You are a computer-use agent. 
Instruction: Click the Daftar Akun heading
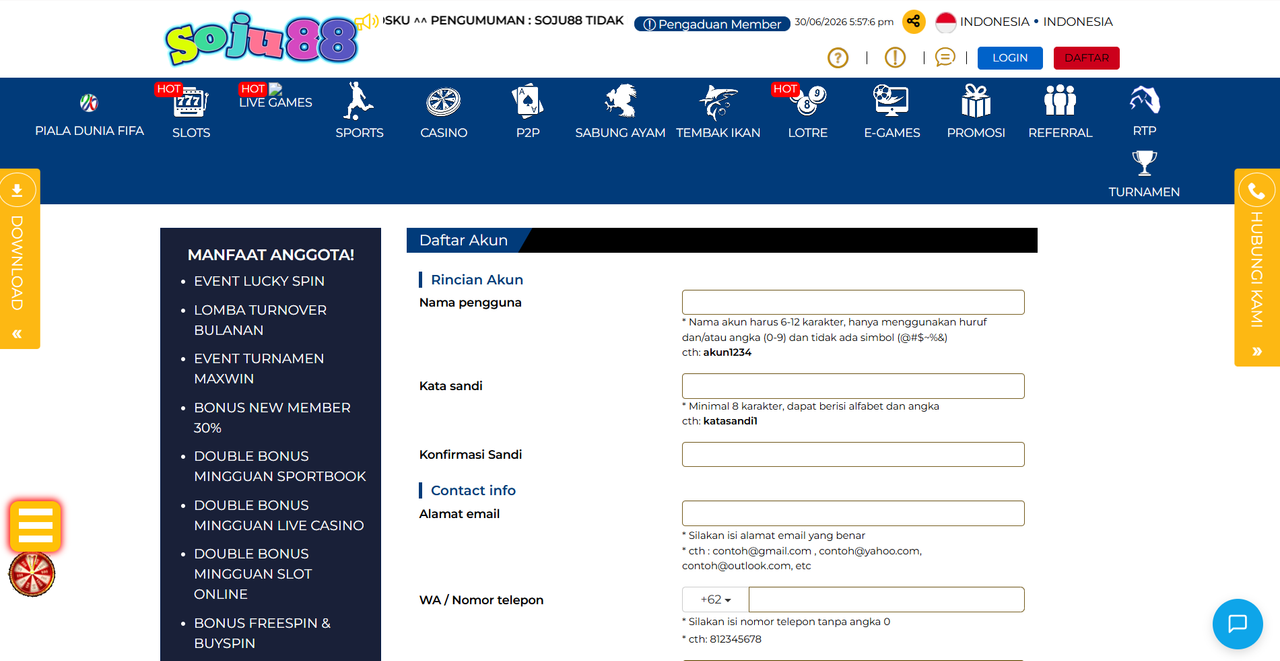tap(463, 240)
